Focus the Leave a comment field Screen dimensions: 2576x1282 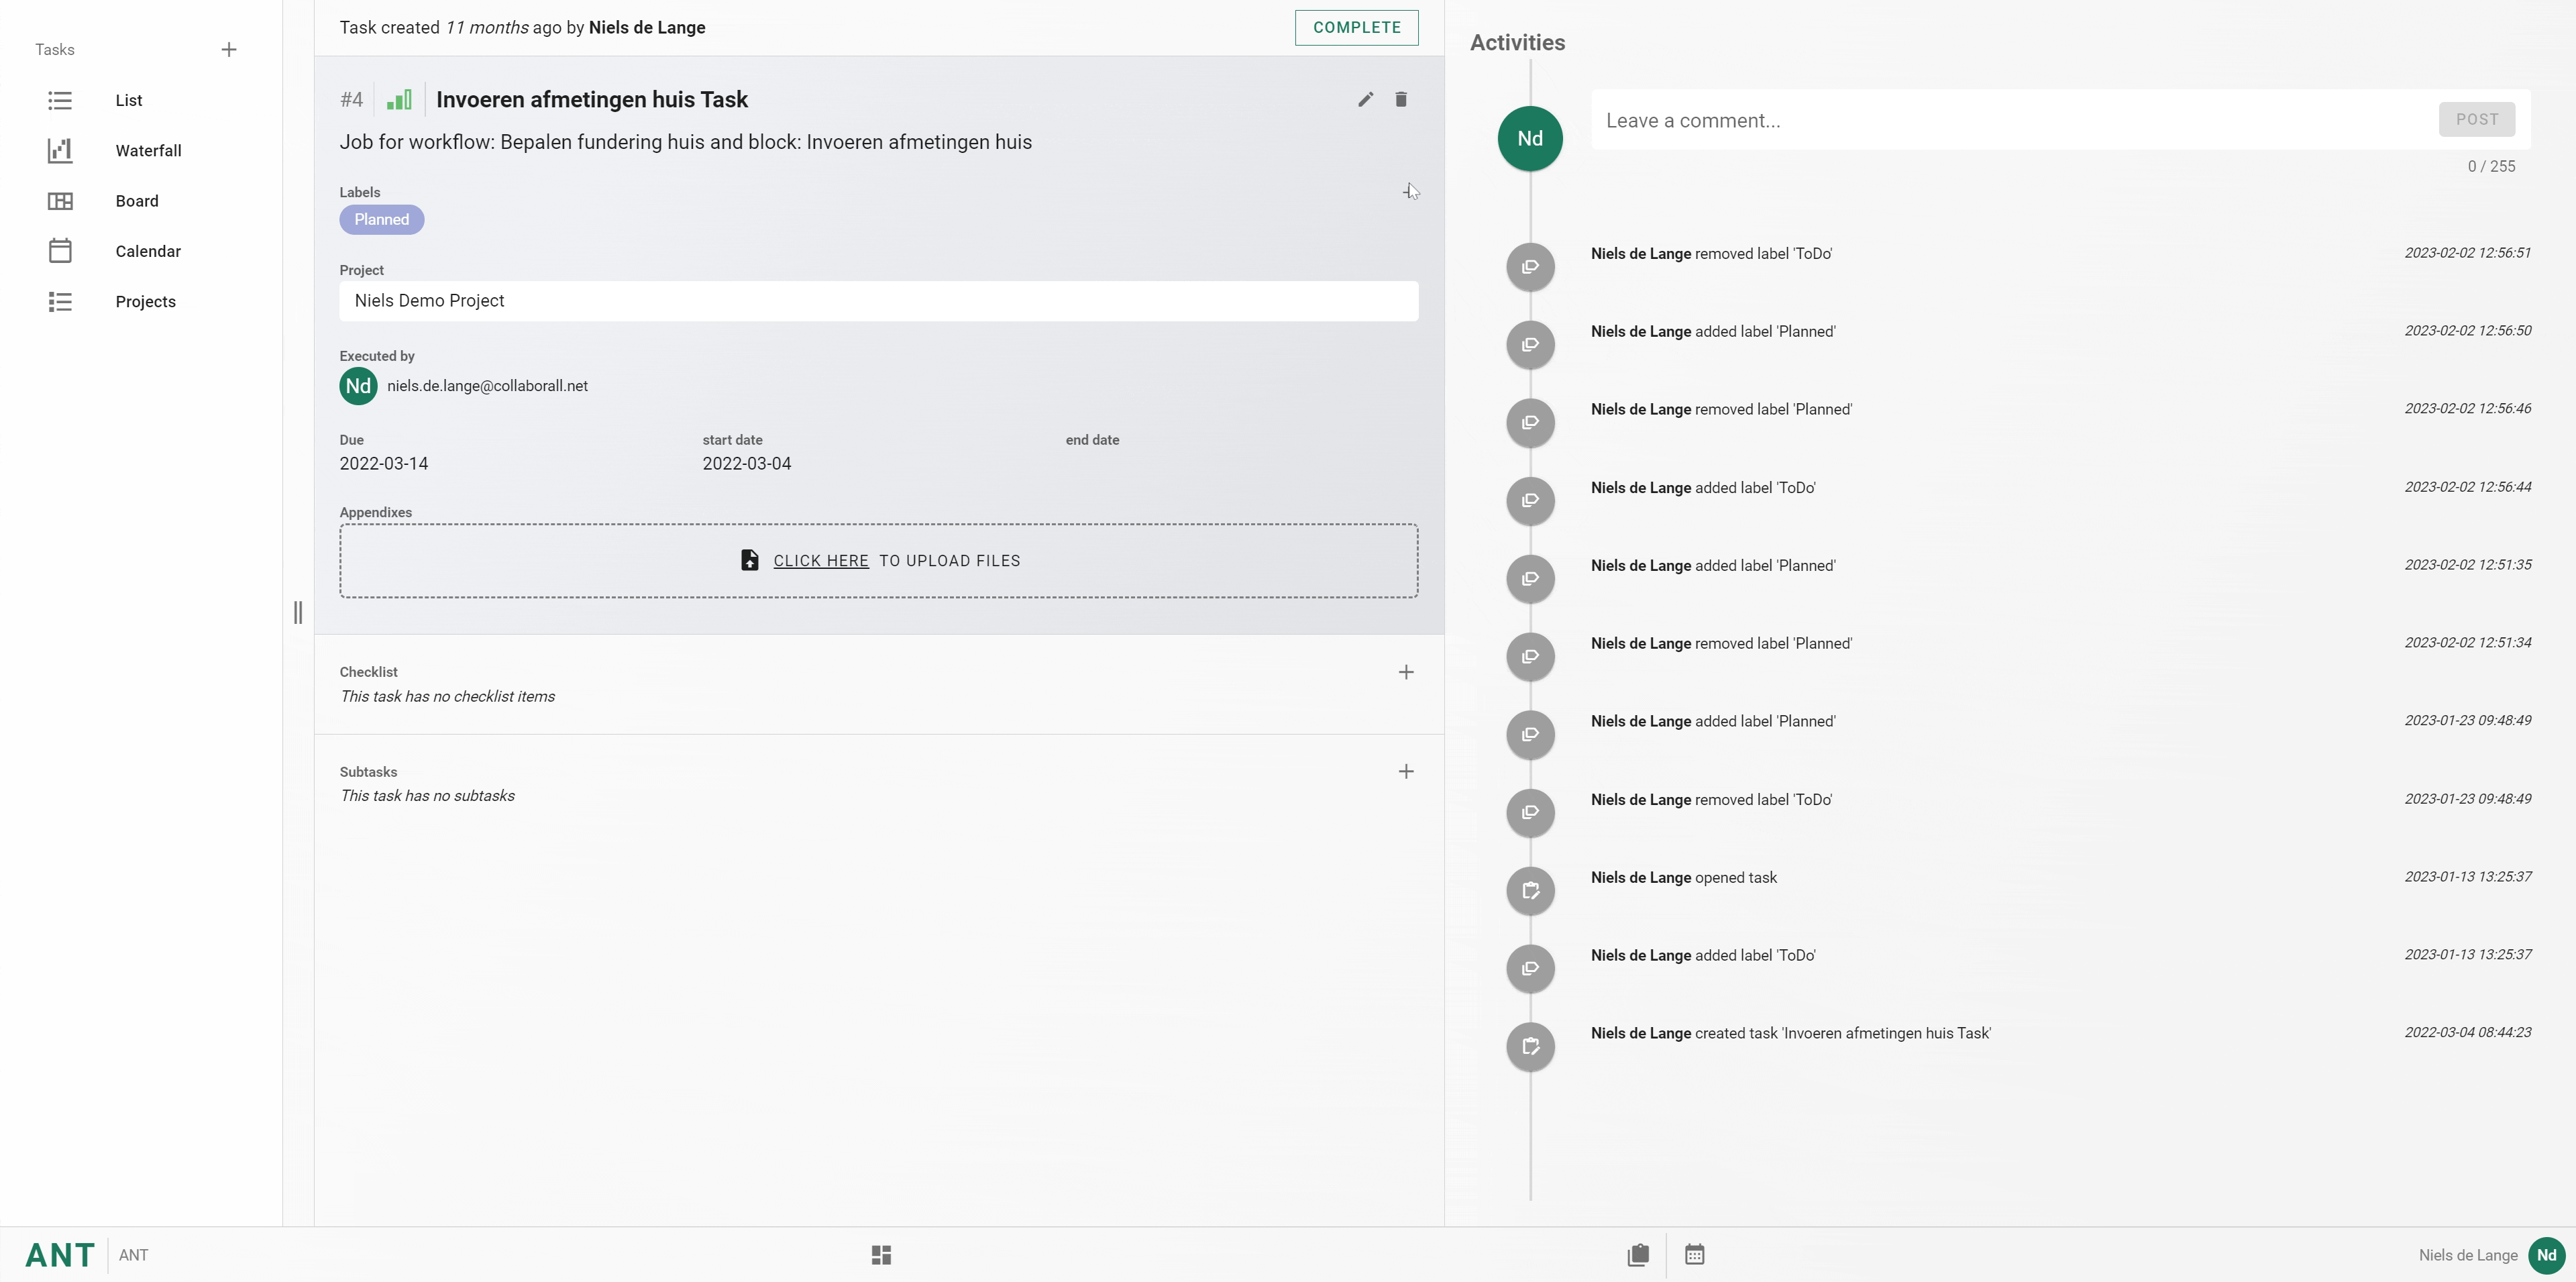pos(2010,120)
